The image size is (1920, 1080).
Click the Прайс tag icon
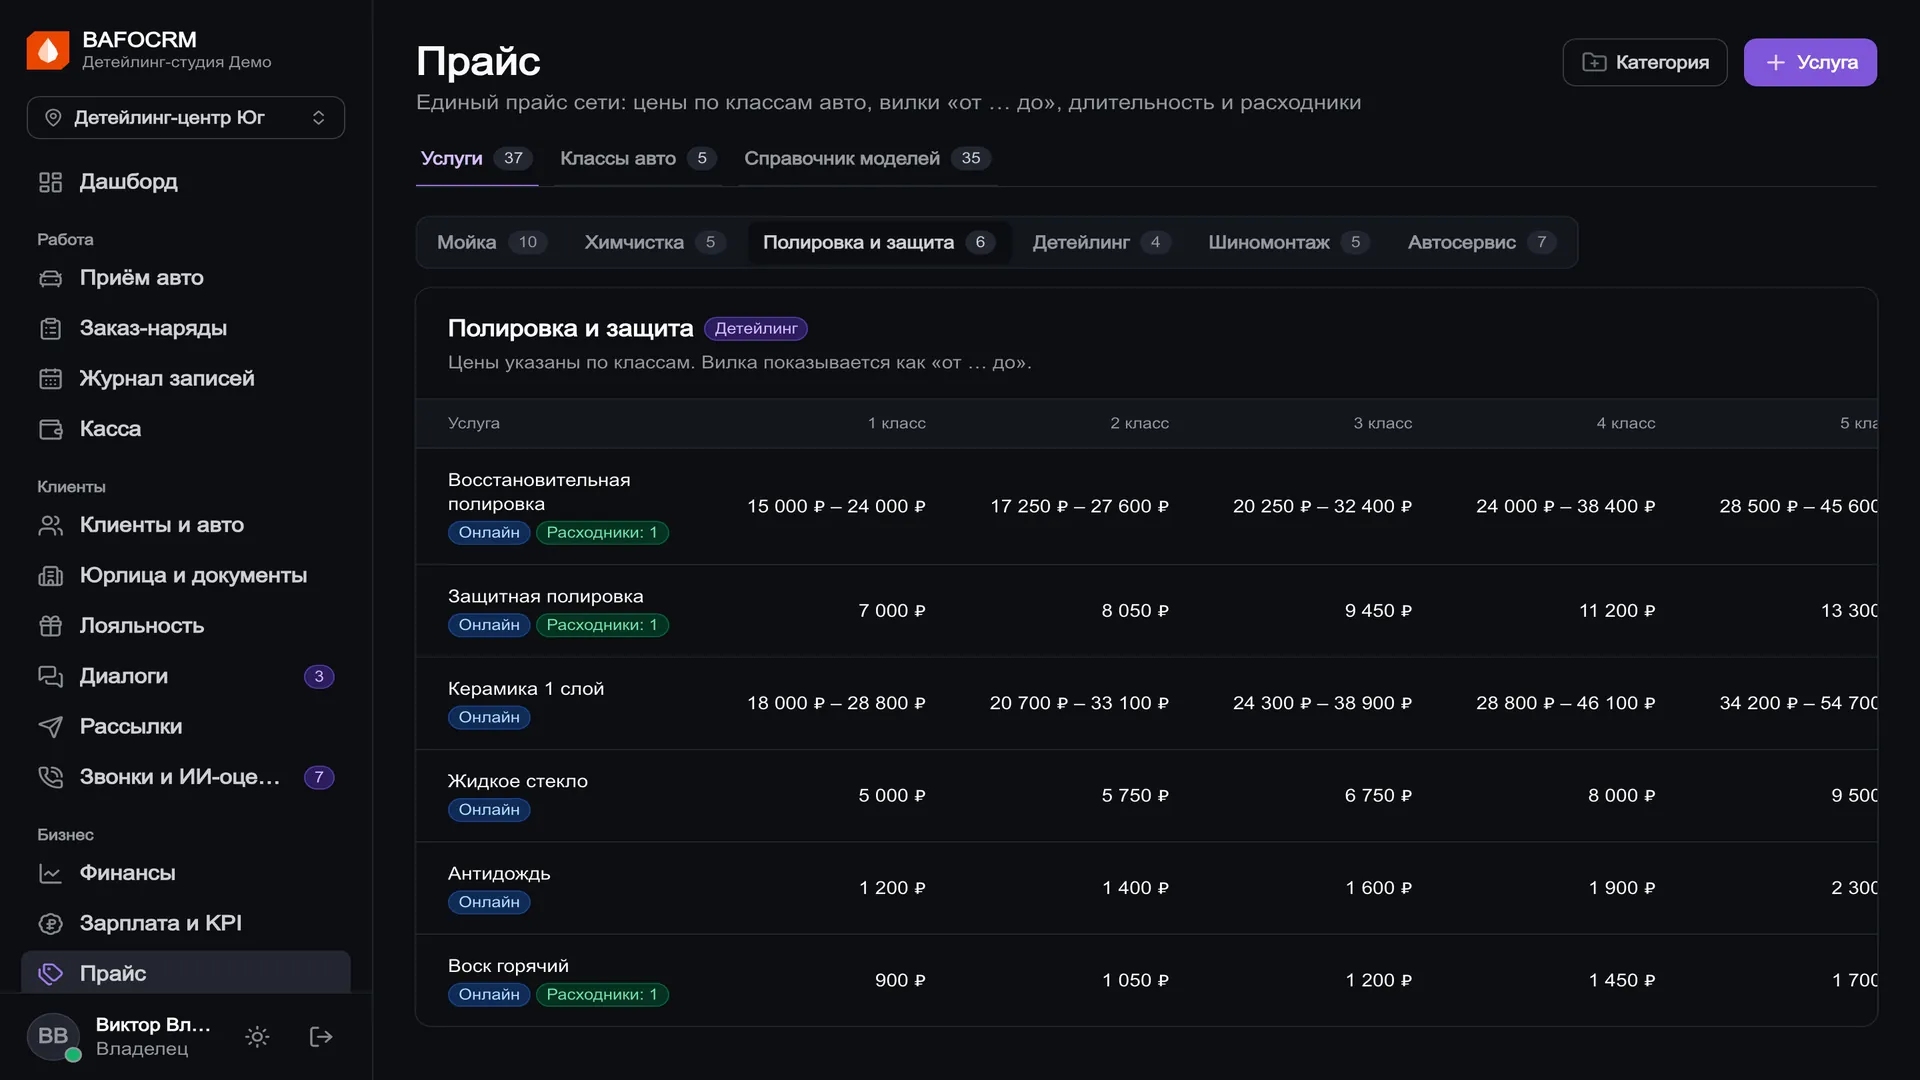(50, 974)
